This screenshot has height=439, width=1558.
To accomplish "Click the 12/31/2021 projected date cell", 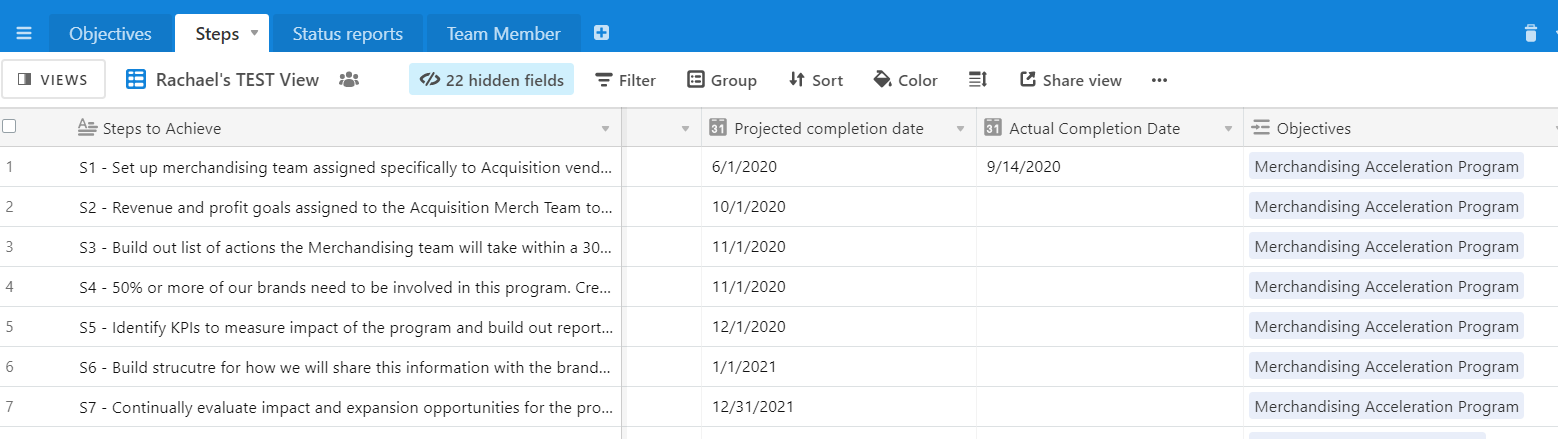I will pos(838,407).
